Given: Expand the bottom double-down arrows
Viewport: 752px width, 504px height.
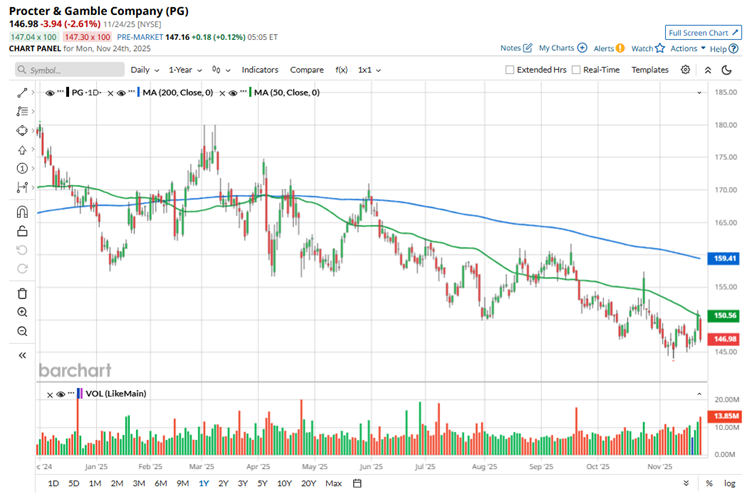Looking at the screenshot, I should [x=686, y=483].
